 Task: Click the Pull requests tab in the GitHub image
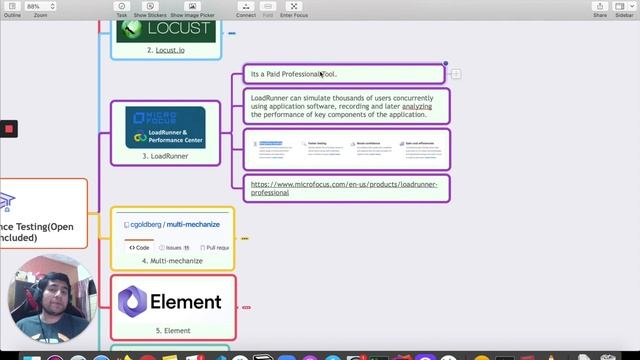click(x=215, y=248)
